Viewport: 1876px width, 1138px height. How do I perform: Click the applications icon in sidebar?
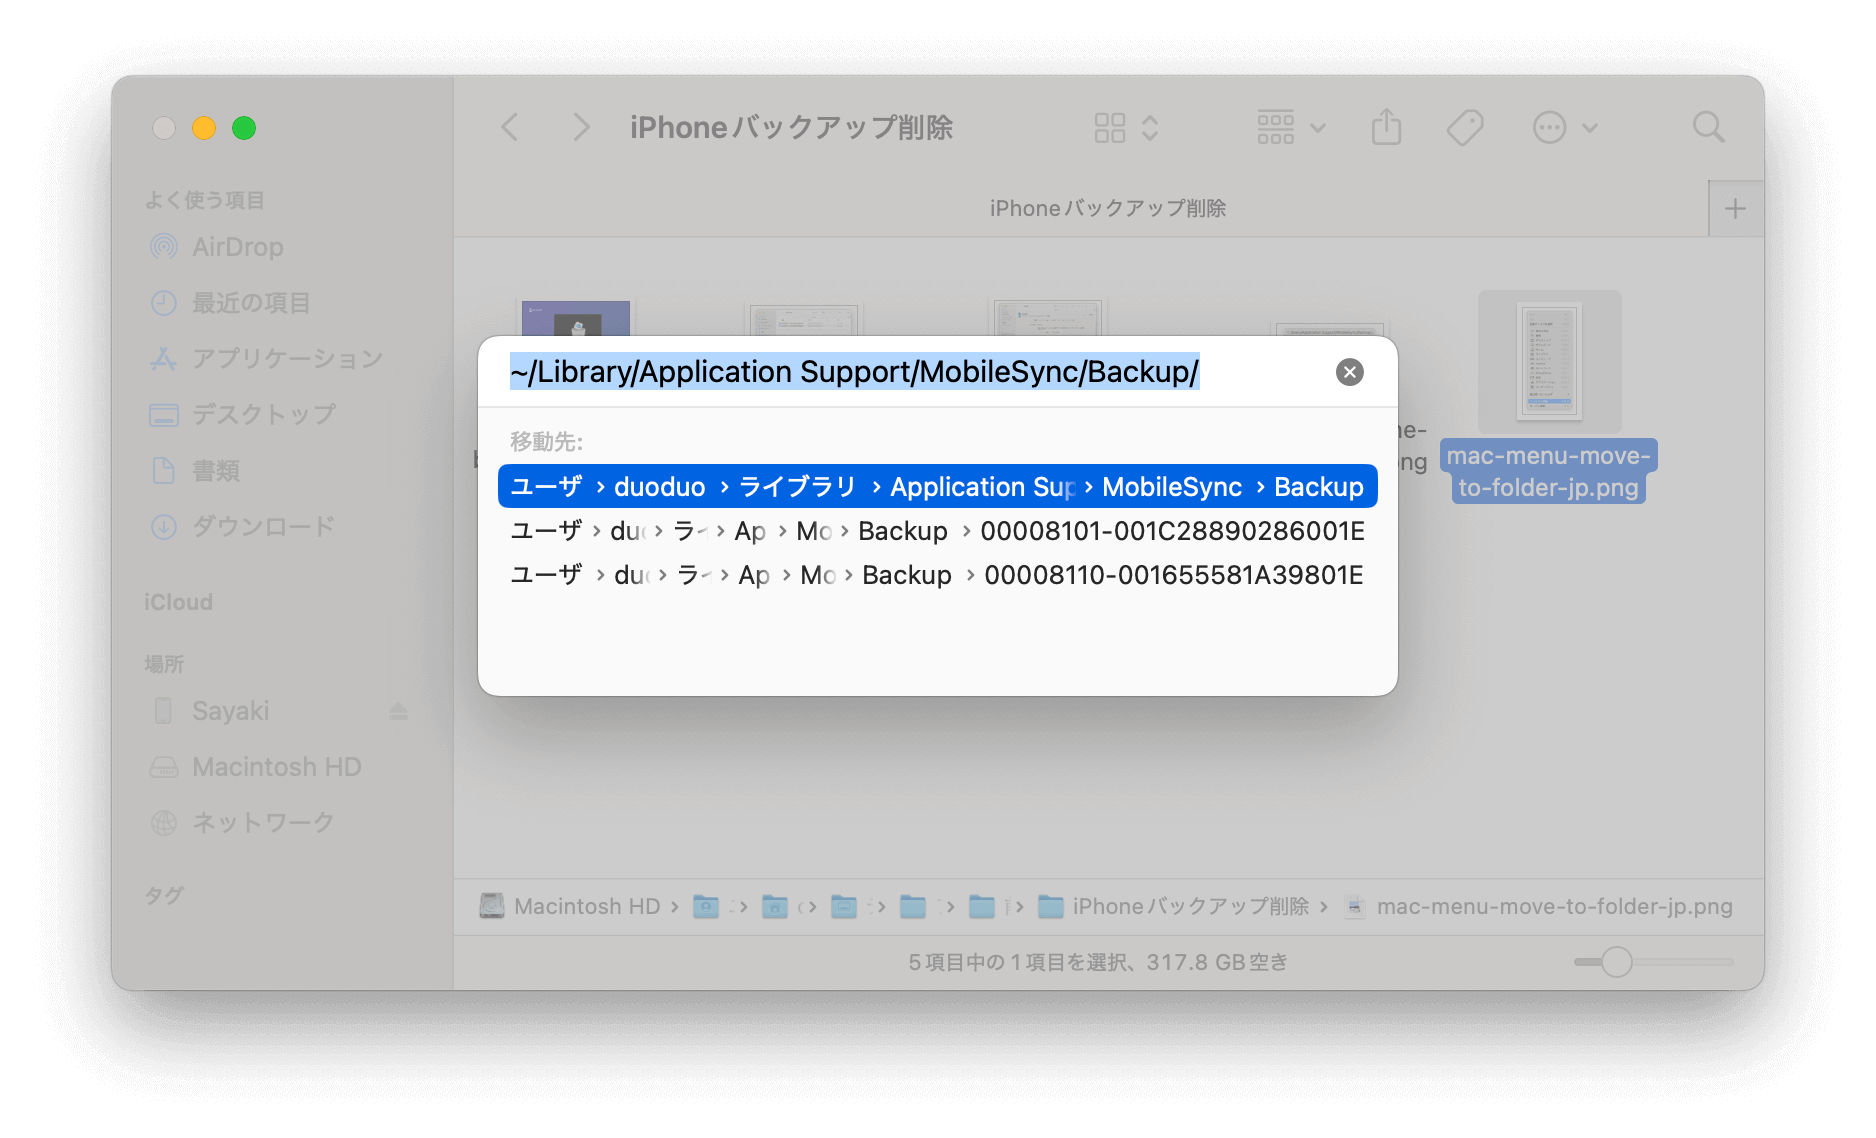[x=164, y=359]
